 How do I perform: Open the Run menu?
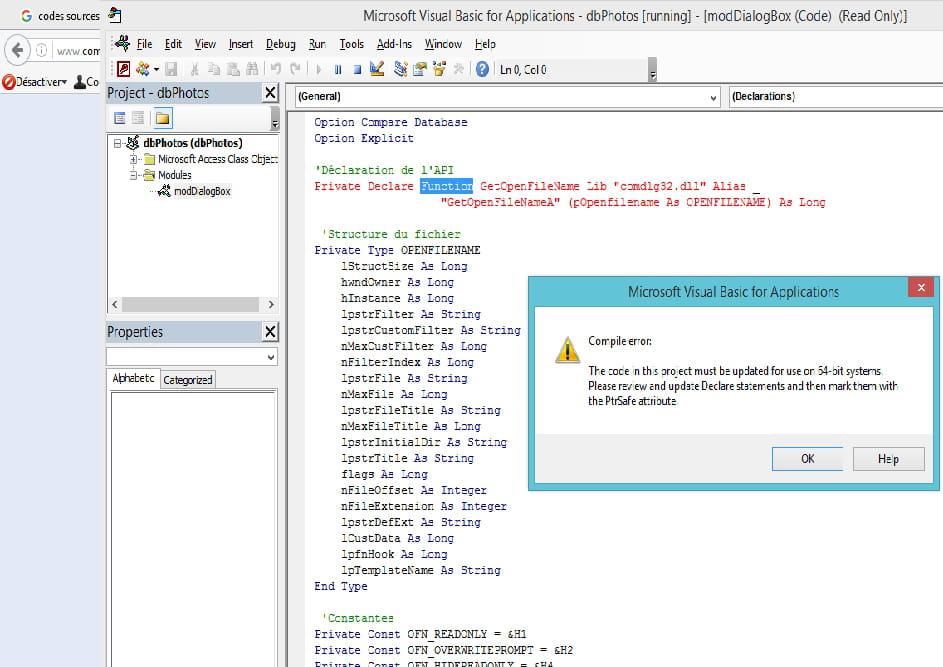pyautogui.click(x=317, y=44)
